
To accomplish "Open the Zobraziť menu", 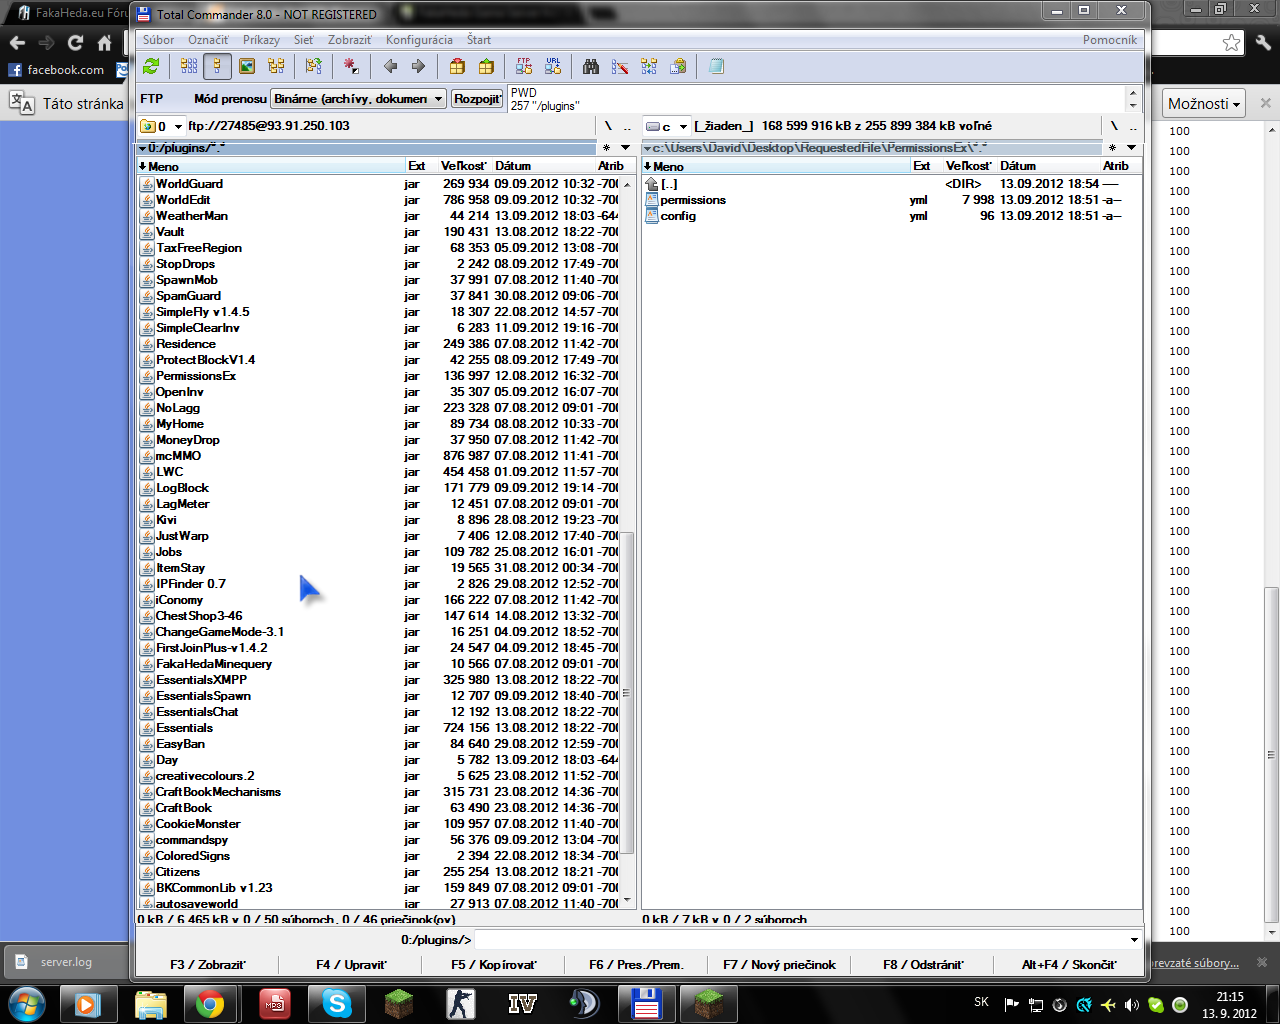I will tap(350, 40).
